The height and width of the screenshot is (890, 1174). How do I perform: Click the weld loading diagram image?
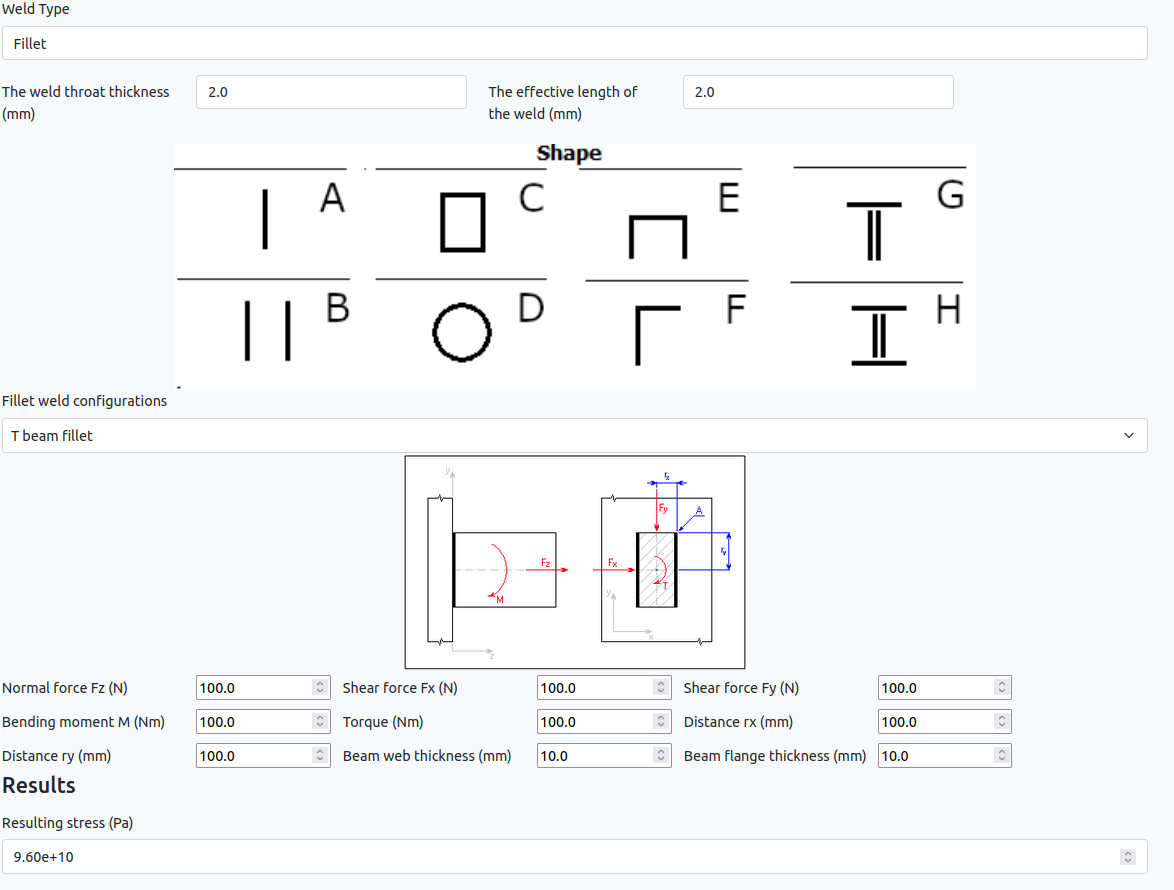tap(575, 562)
